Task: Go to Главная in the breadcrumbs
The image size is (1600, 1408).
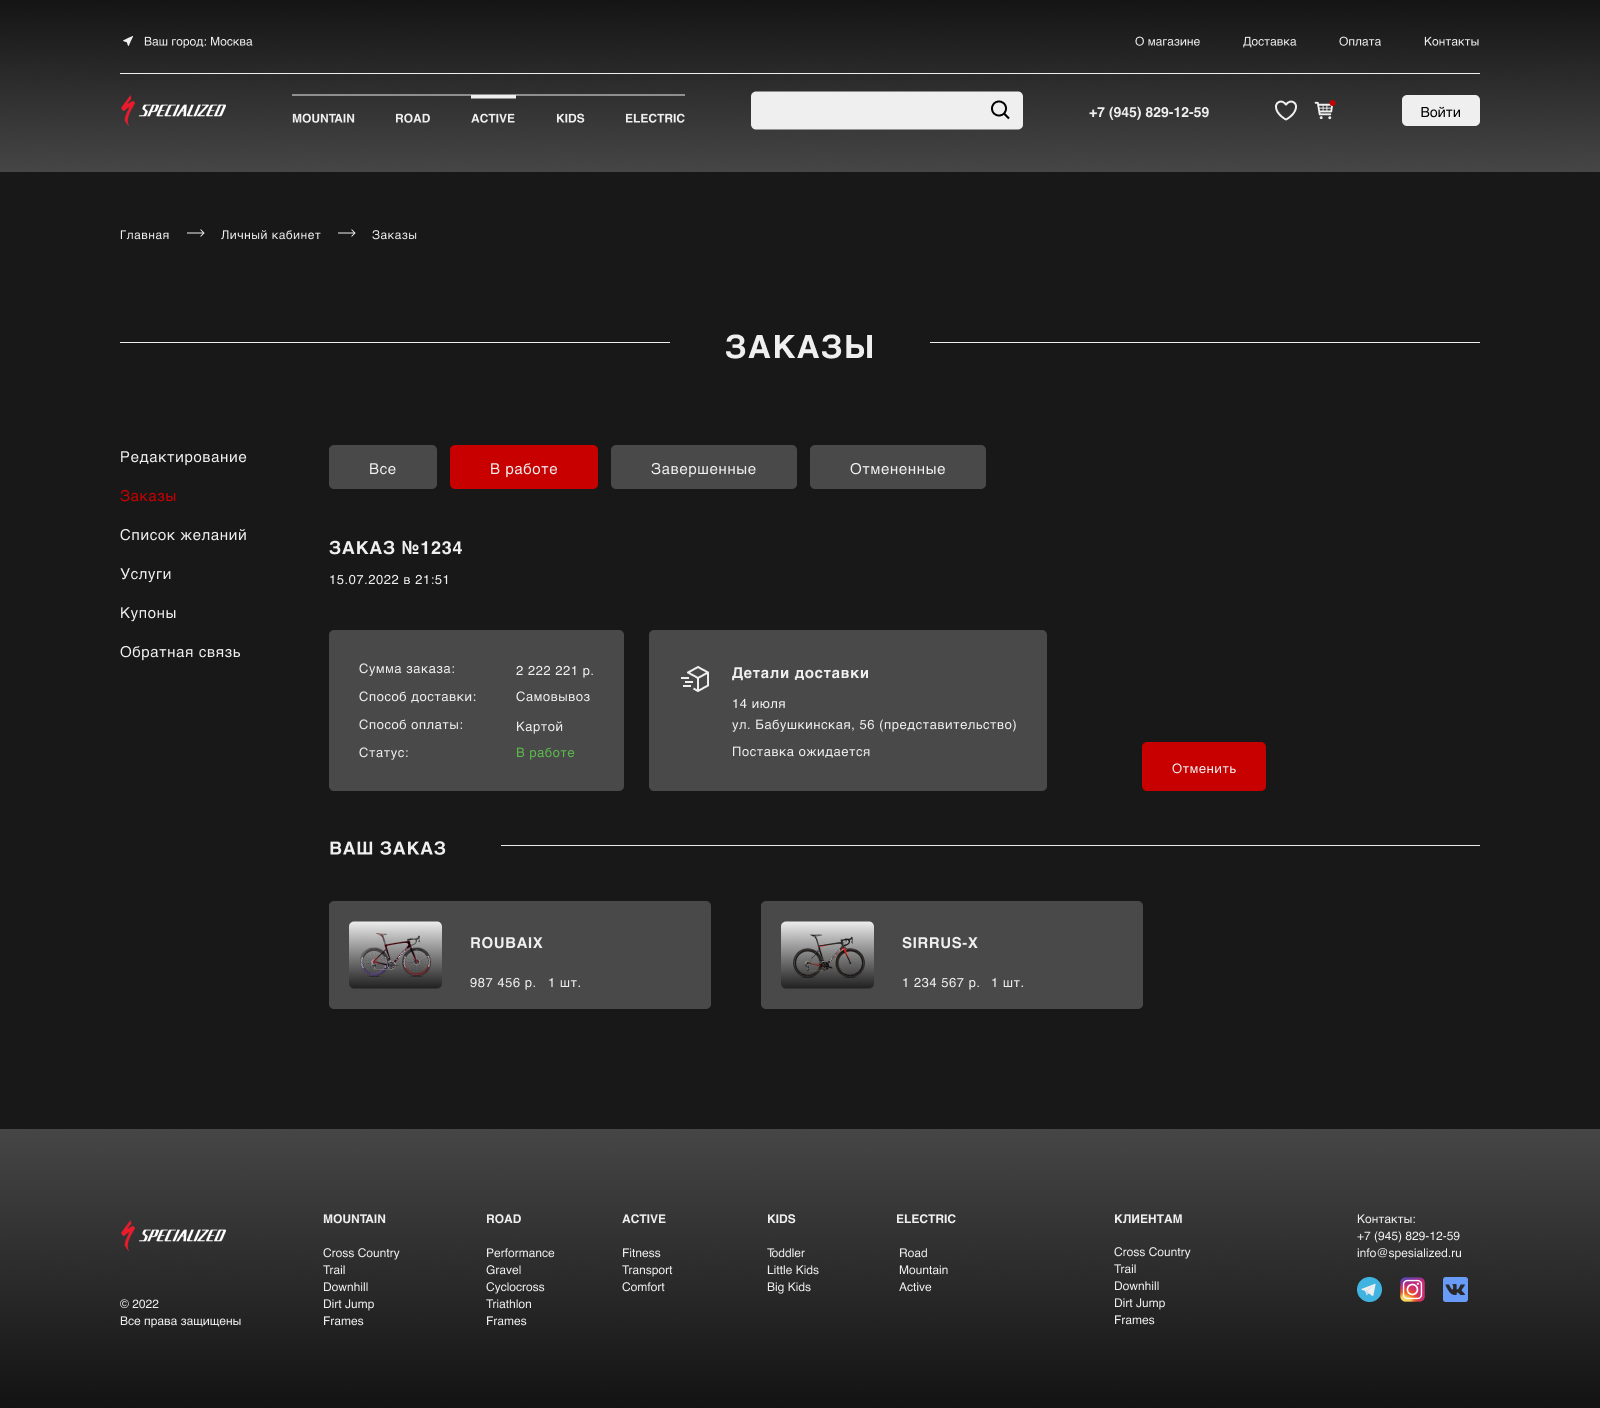Action: pyautogui.click(x=145, y=235)
